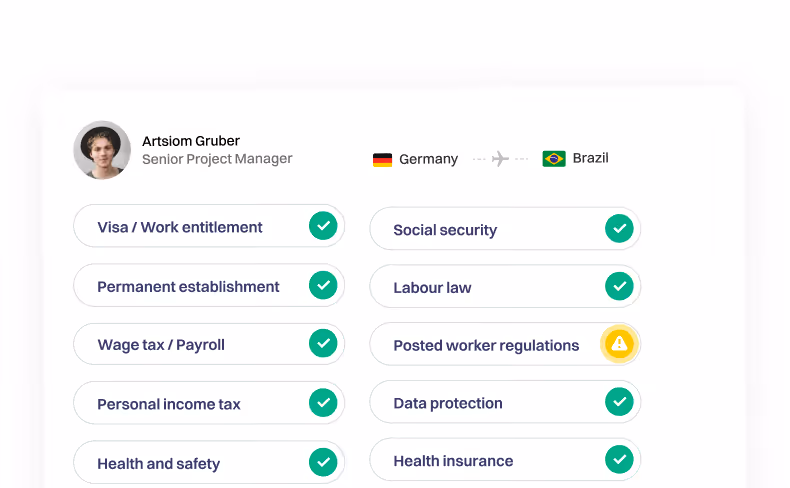Click the Visa / Work entitlement green checkmark
Image resolution: width=790 pixels, height=488 pixels.
click(x=322, y=226)
